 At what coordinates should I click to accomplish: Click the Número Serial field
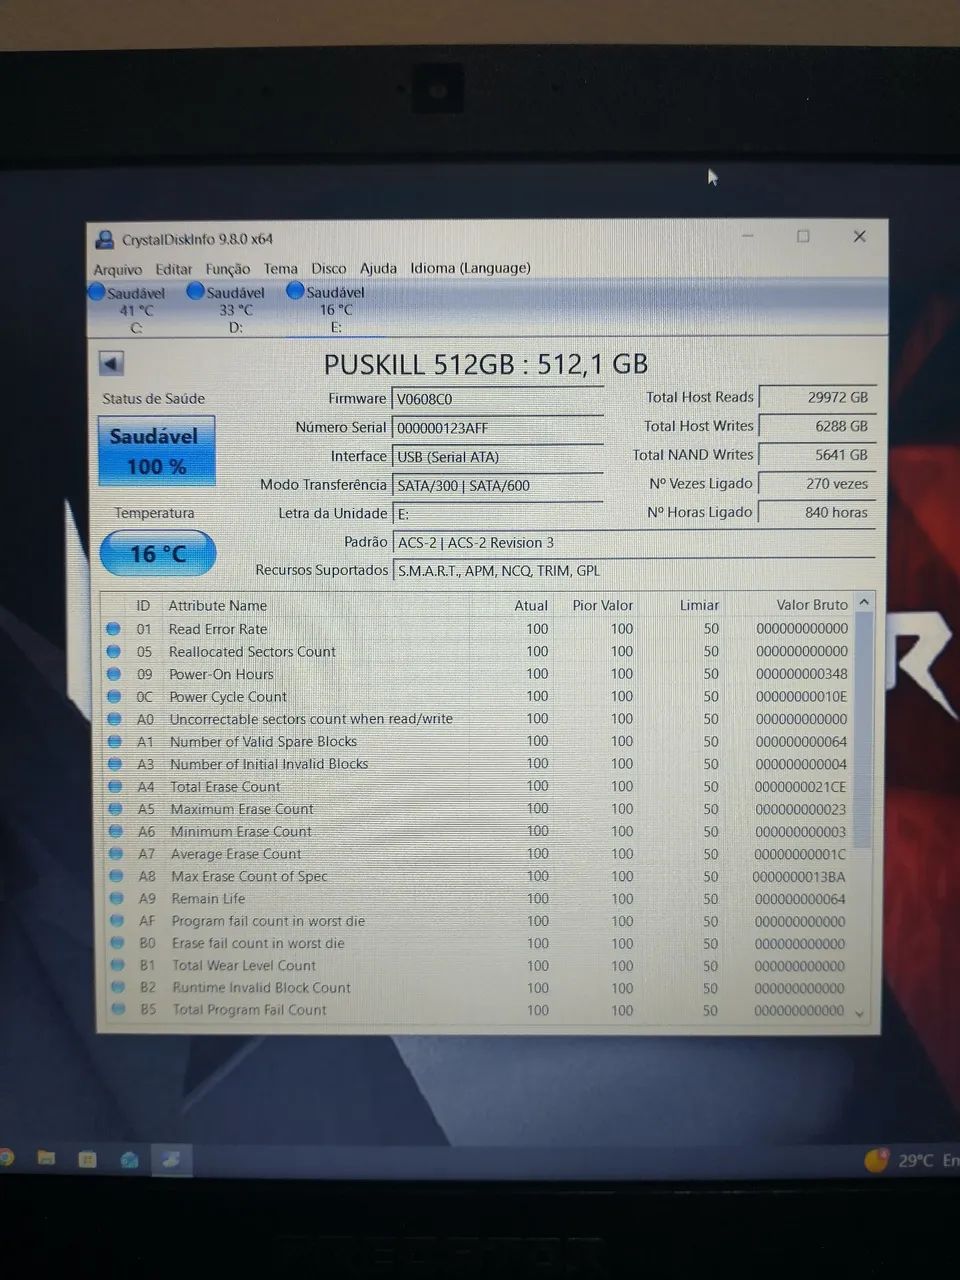[x=497, y=428]
